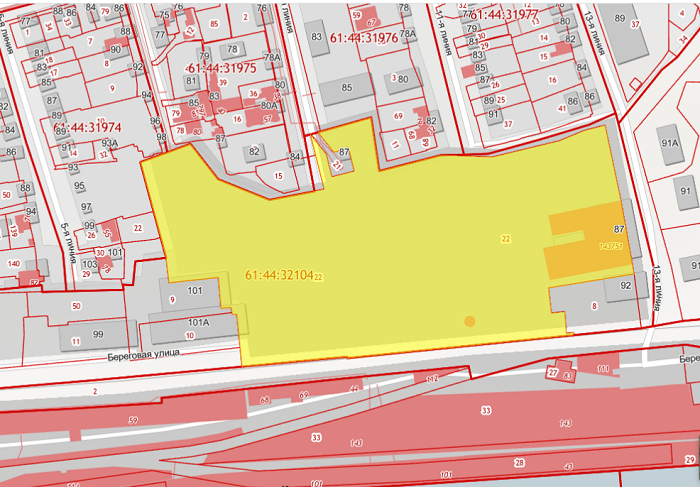Click parcel number 50 left of building 101
The image size is (700, 487).
coord(76,306)
